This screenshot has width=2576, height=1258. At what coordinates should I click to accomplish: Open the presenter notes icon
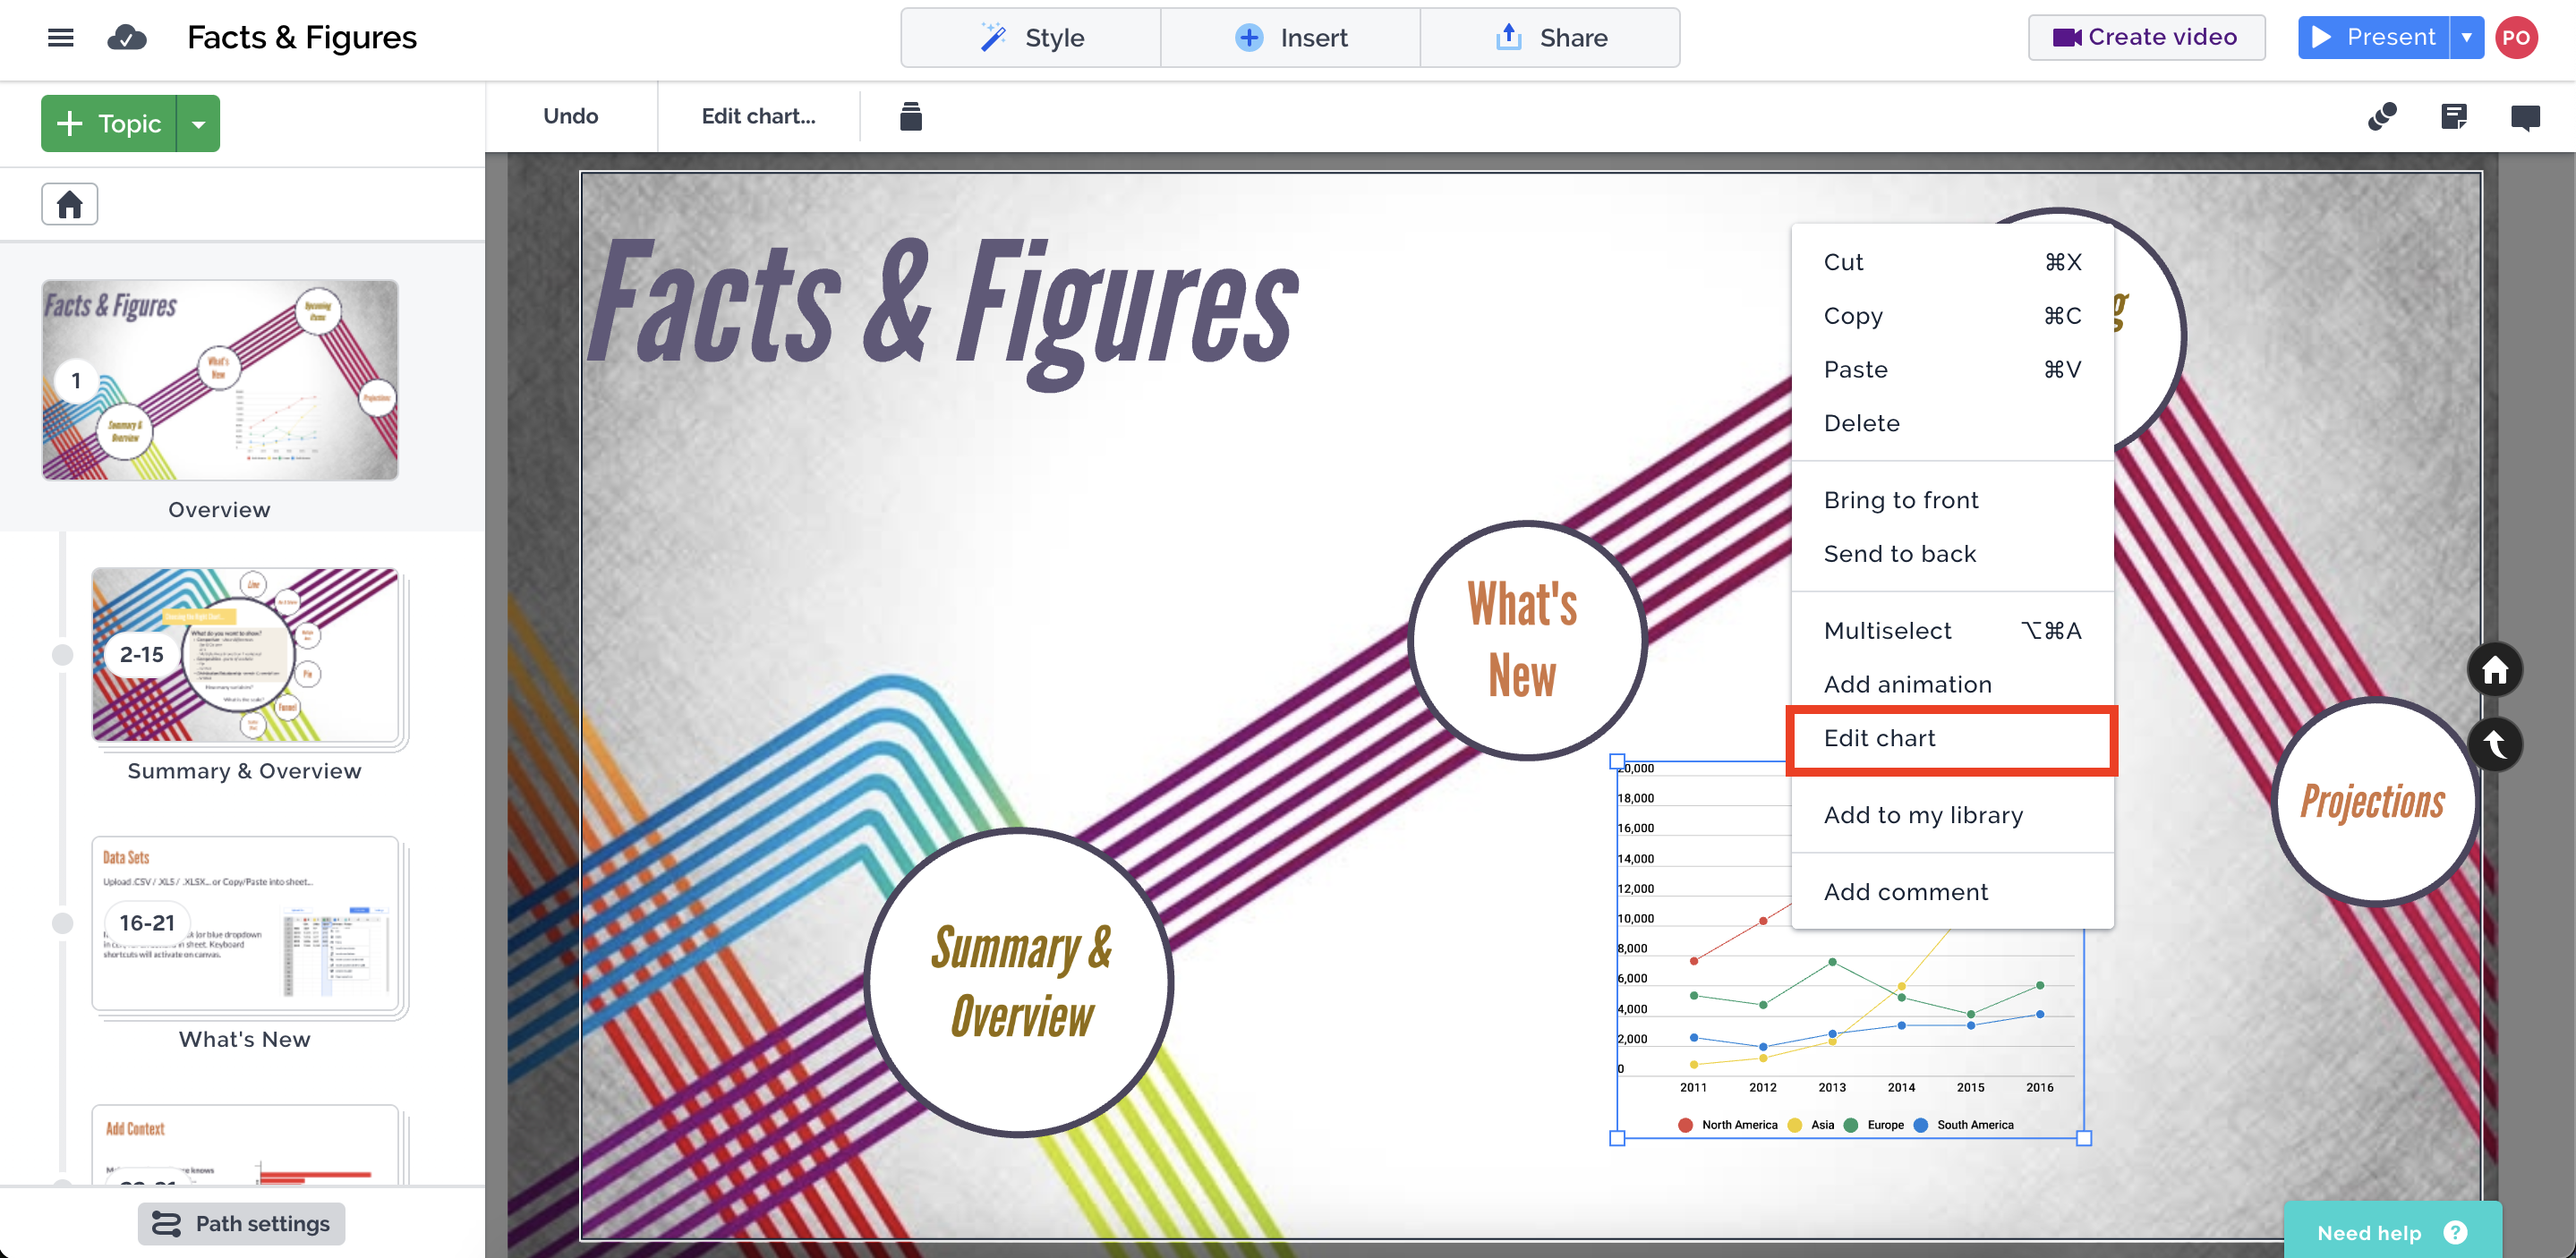(x=2453, y=117)
